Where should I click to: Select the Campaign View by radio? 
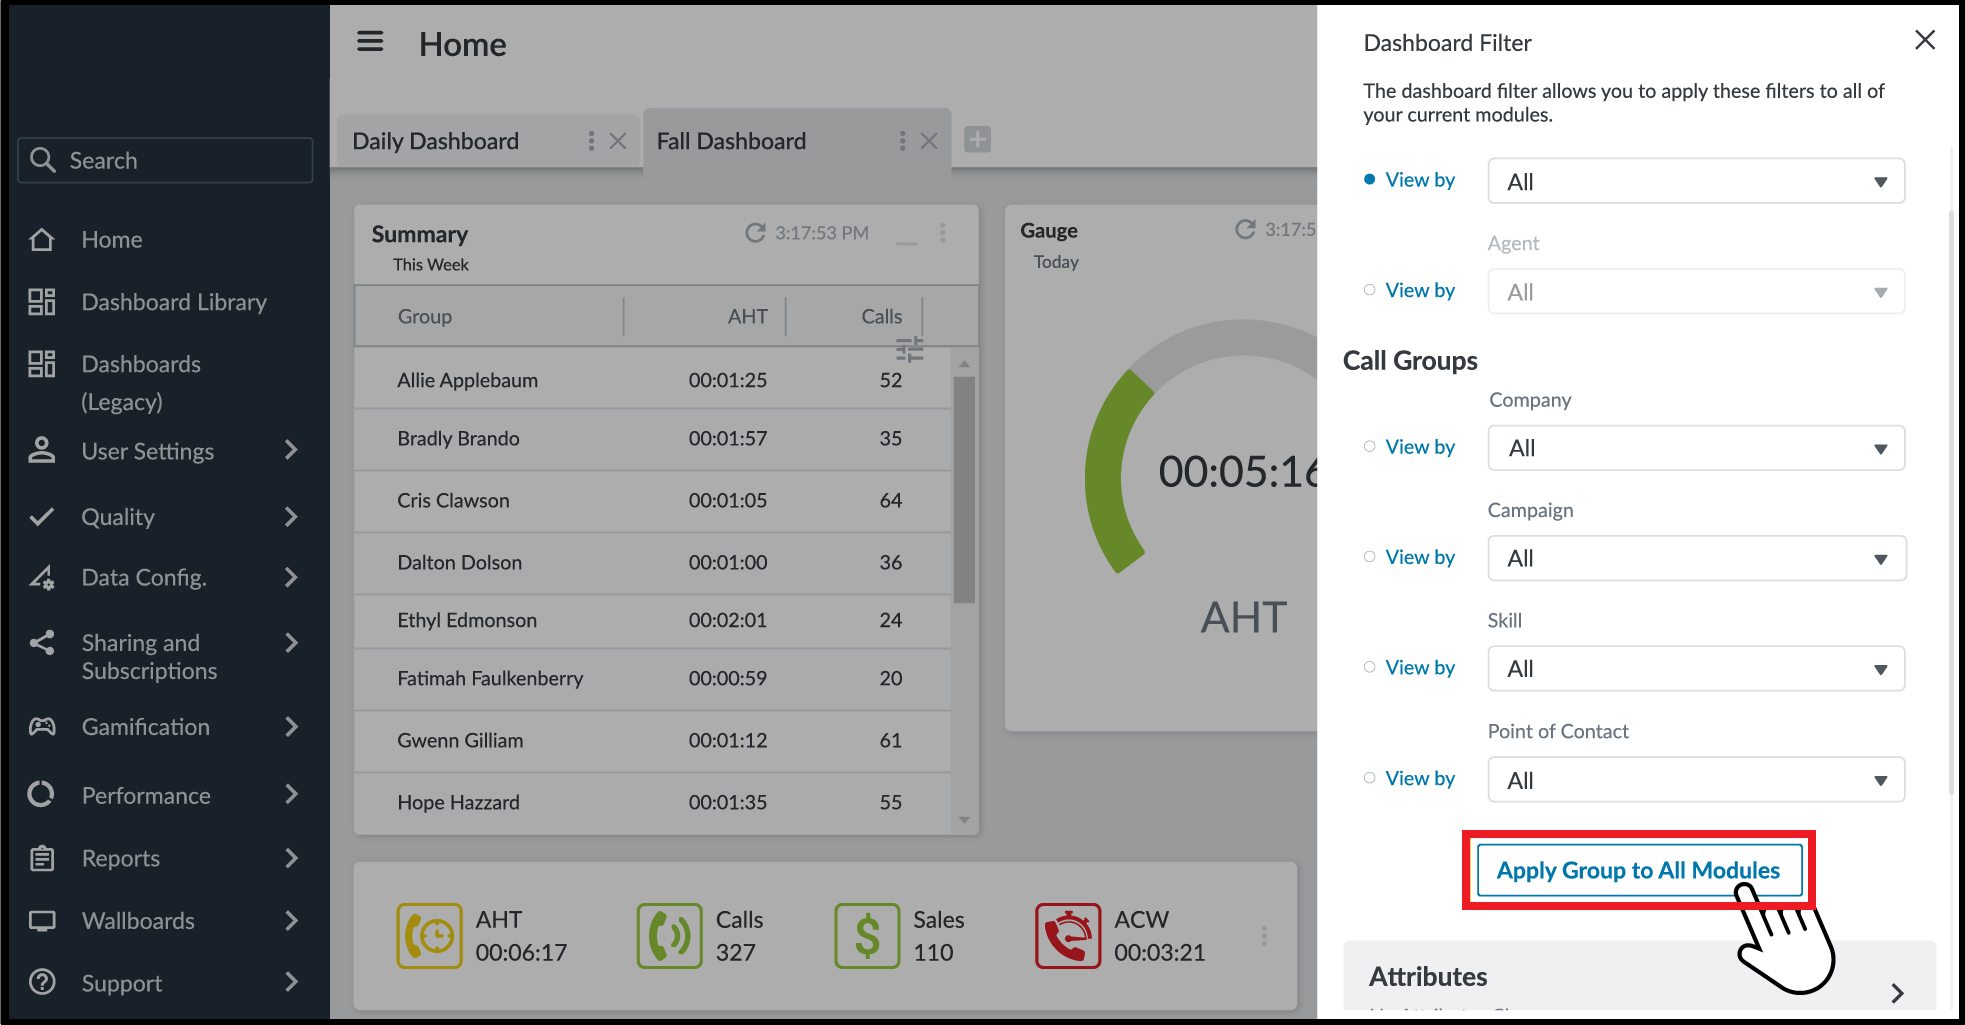[1369, 557]
